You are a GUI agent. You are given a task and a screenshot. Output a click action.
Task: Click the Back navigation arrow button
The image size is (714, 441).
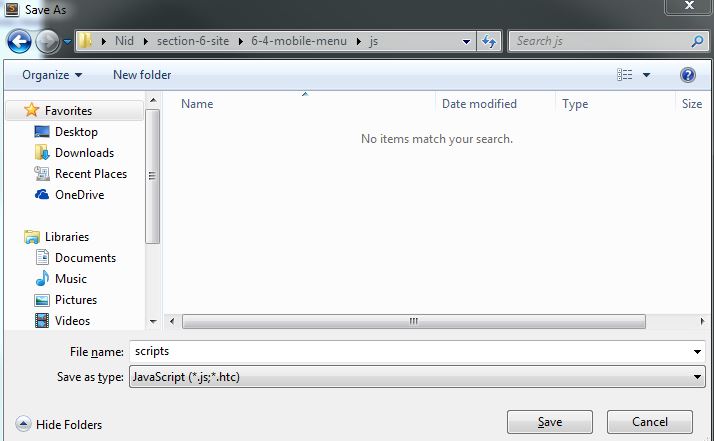[20, 42]
